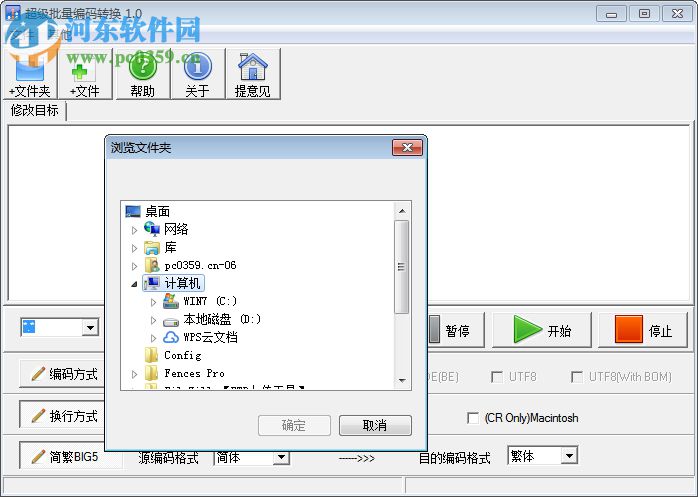This screenshot has width=698, height=497.
Task: Select pc0359.cn-06 user folder
Action: (x=200, y=265)
